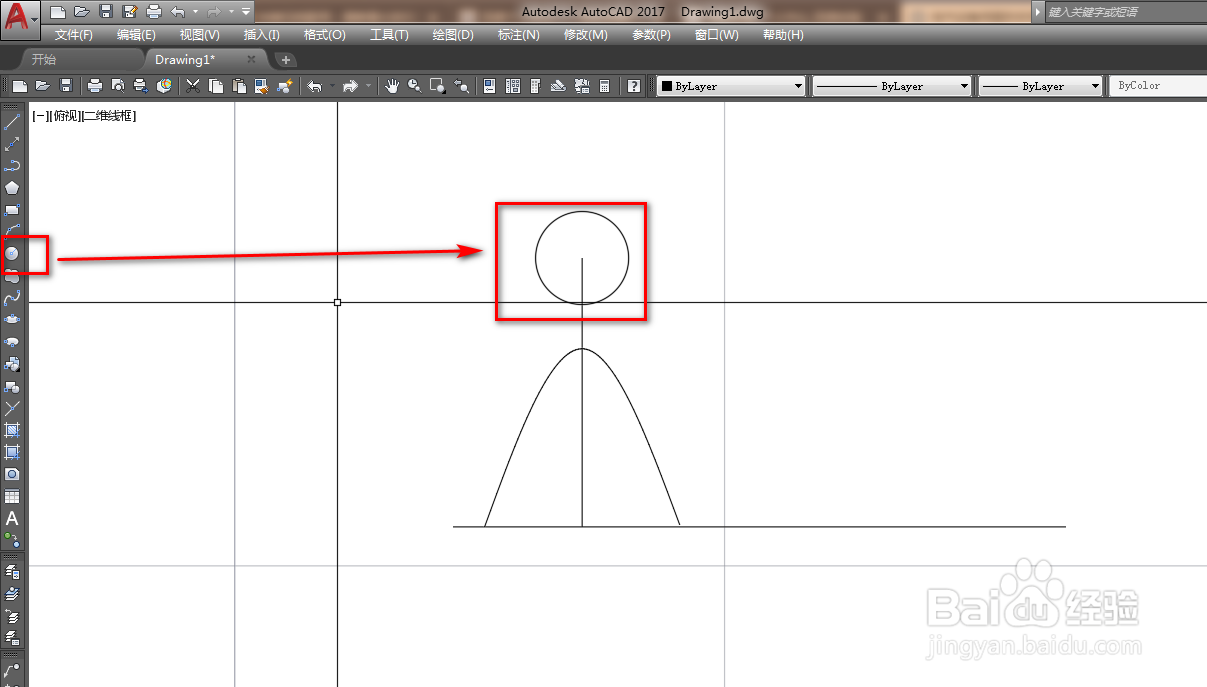This screenshot has height=687, width=1207.
Task: Expand undo history arrow in standard toolbar
Action: pos(331,86)
